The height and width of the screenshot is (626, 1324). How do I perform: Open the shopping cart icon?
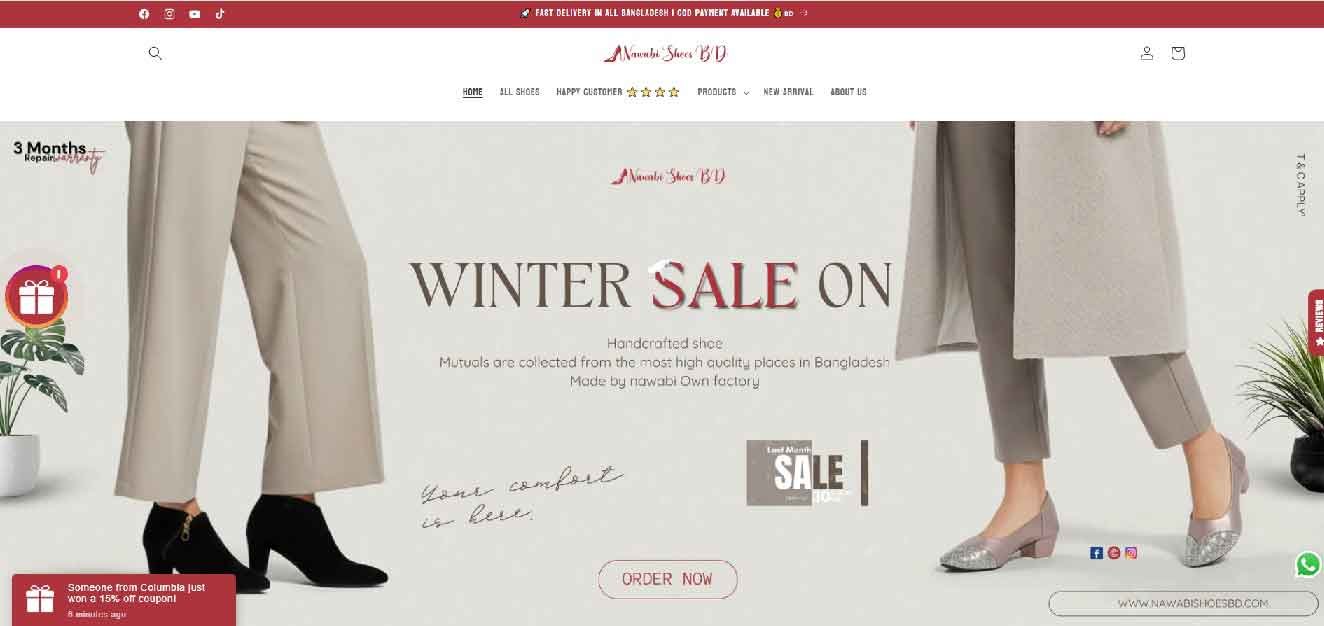click(x=1178, y=53)
